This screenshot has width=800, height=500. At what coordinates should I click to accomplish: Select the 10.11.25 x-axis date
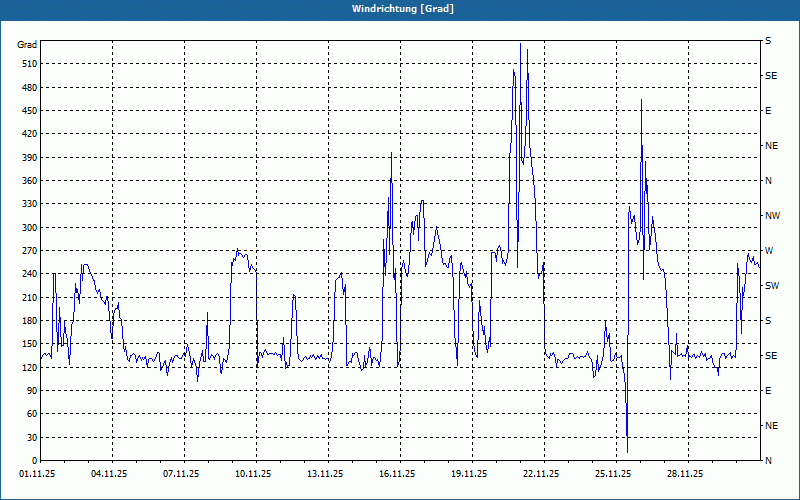coord(253,474)
